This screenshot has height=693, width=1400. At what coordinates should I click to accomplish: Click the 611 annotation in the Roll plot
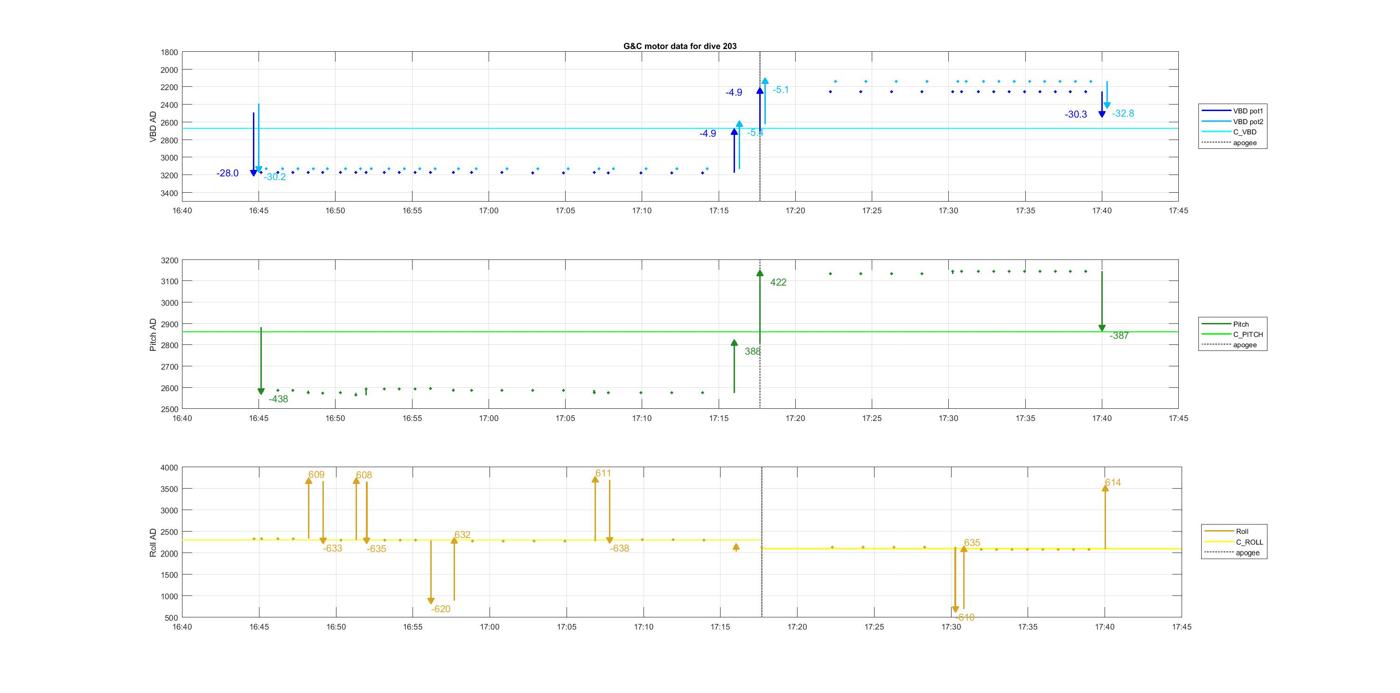(603, 474)
